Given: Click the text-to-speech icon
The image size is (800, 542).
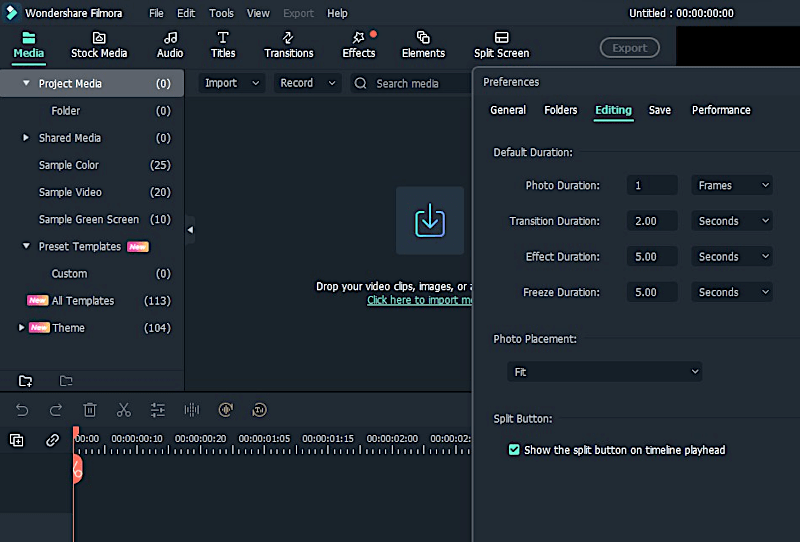Looking at the screenshot, I should point(259,410).
